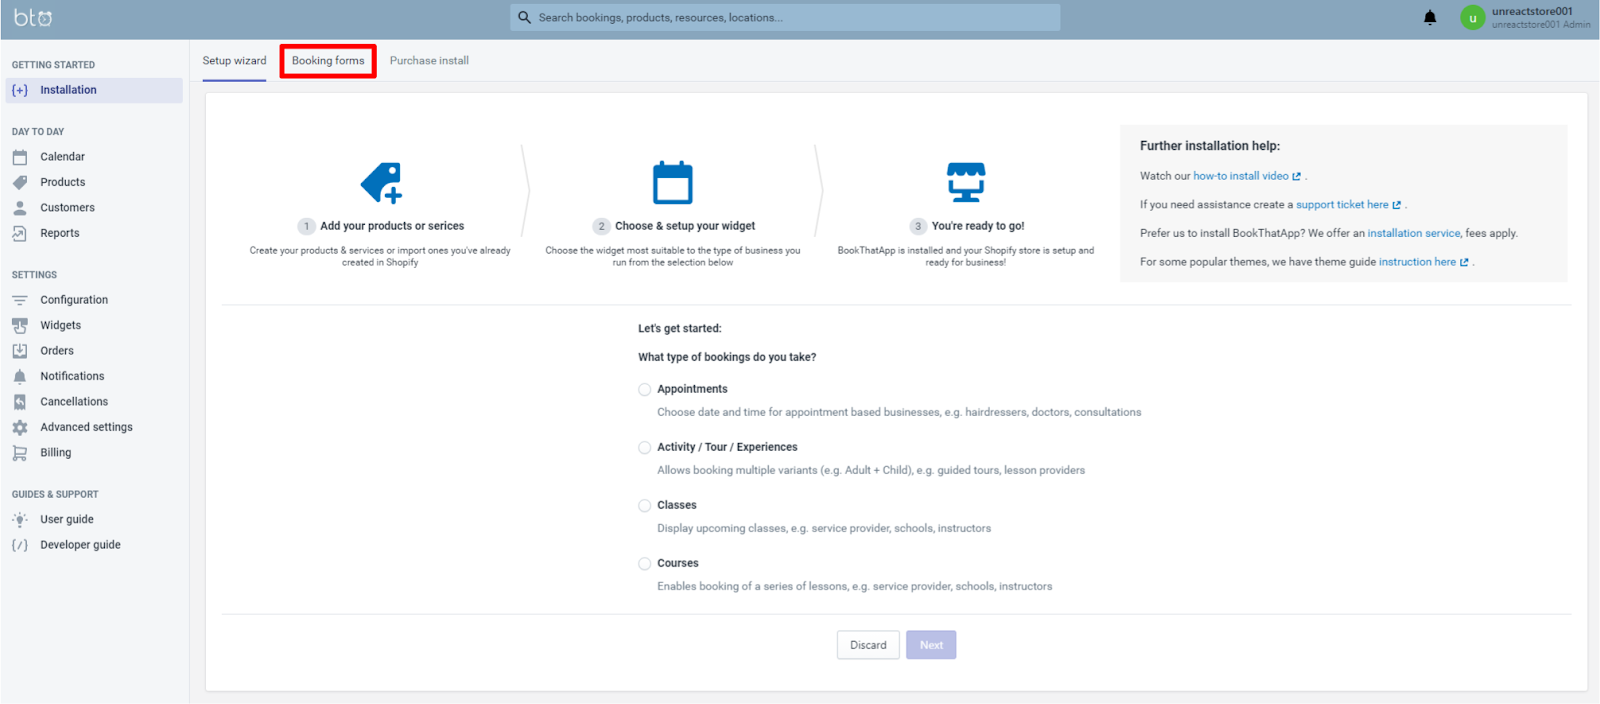This screenshot has width=1600, height=704.
Task: Switch to the Booking forms tab
Action: pyautogui.click(x=328, y=61)
